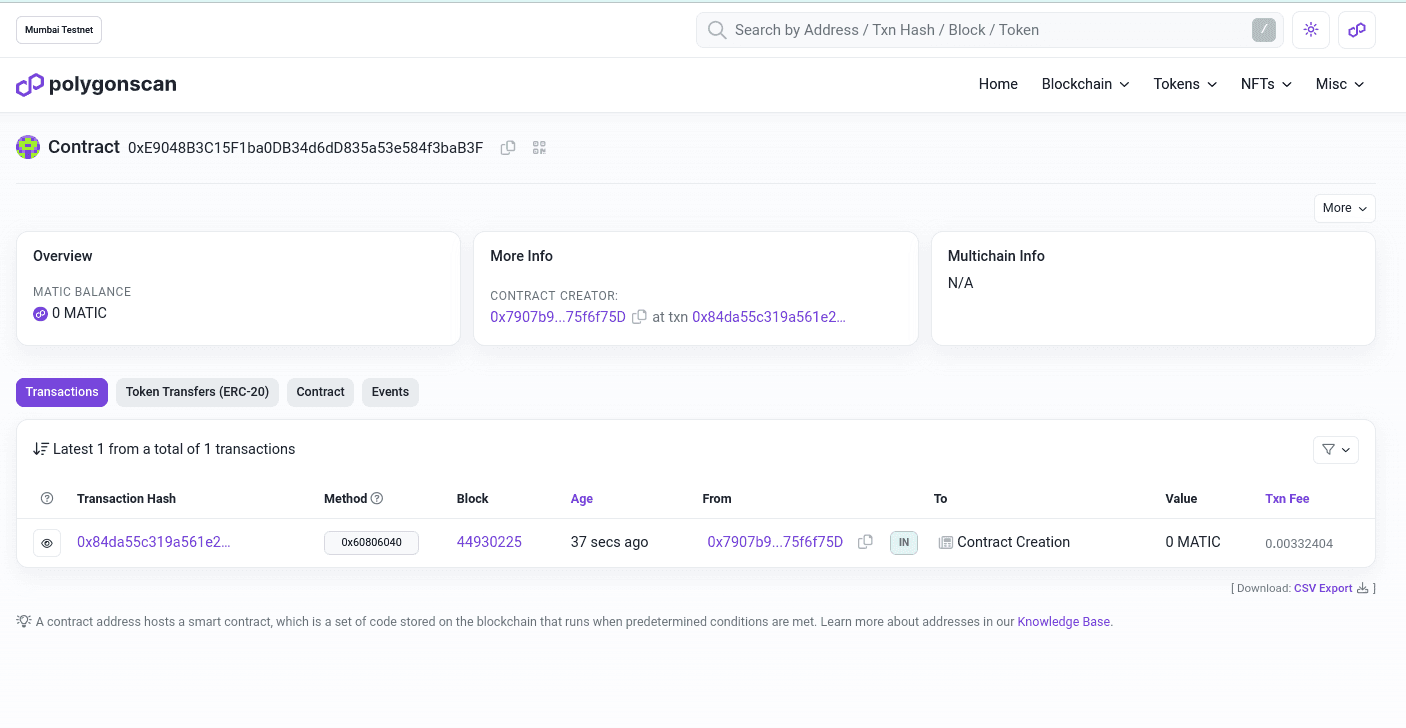Image resolution: width=1406 pixels, height=728 pixels.
Task: Click the sort icon beside Latest transactions
Action: click(x=41, y=449)
